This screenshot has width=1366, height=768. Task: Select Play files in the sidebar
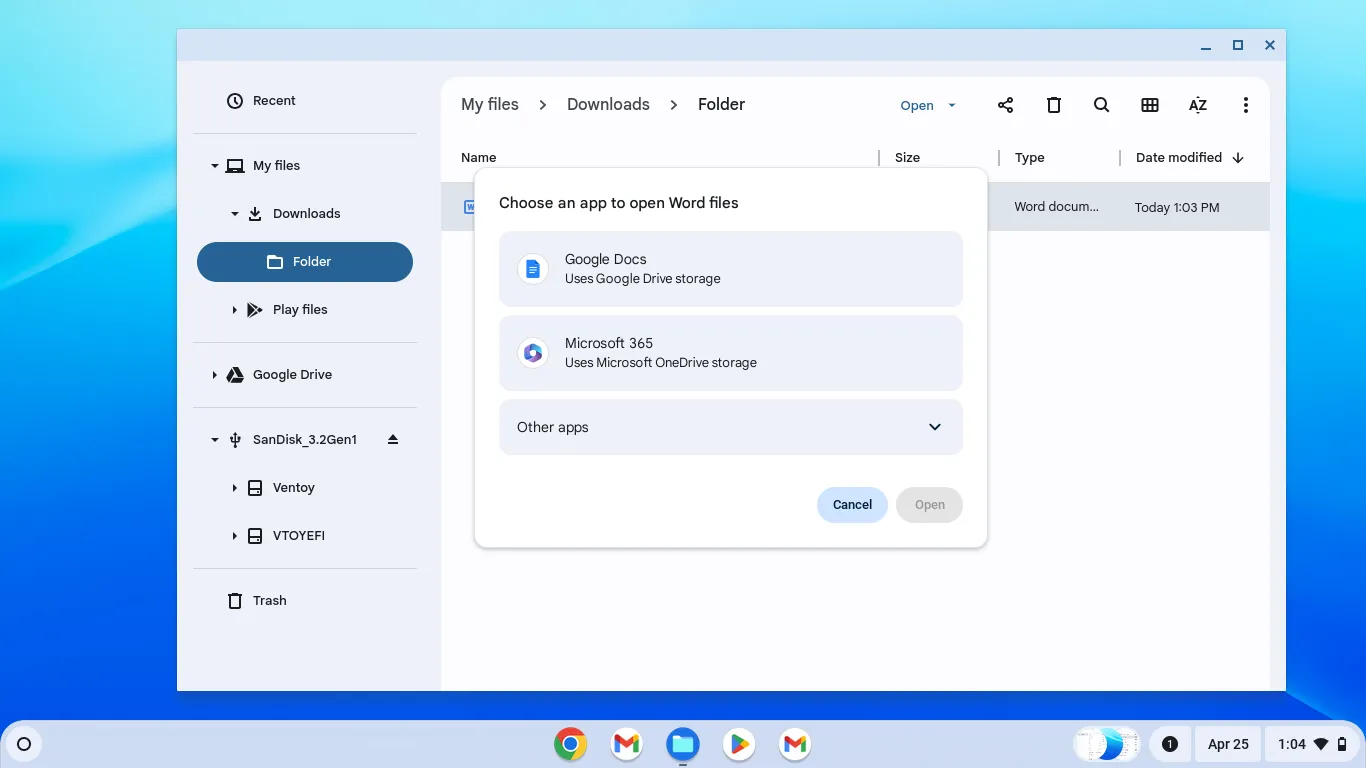(x=305, y=310)
